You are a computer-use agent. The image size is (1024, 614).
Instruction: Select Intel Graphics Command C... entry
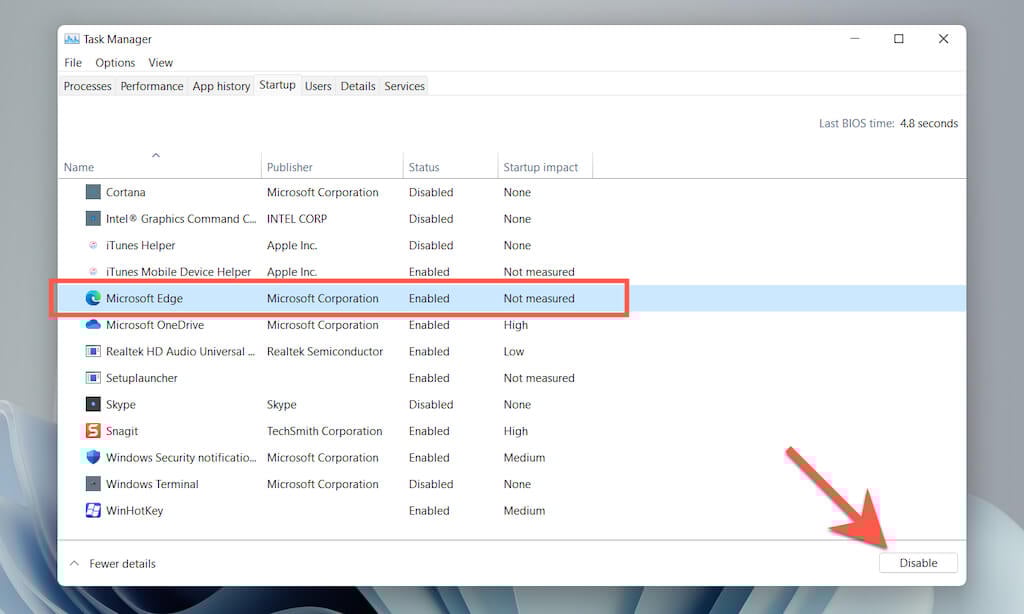pyautogui.click(x=181, y=219)
